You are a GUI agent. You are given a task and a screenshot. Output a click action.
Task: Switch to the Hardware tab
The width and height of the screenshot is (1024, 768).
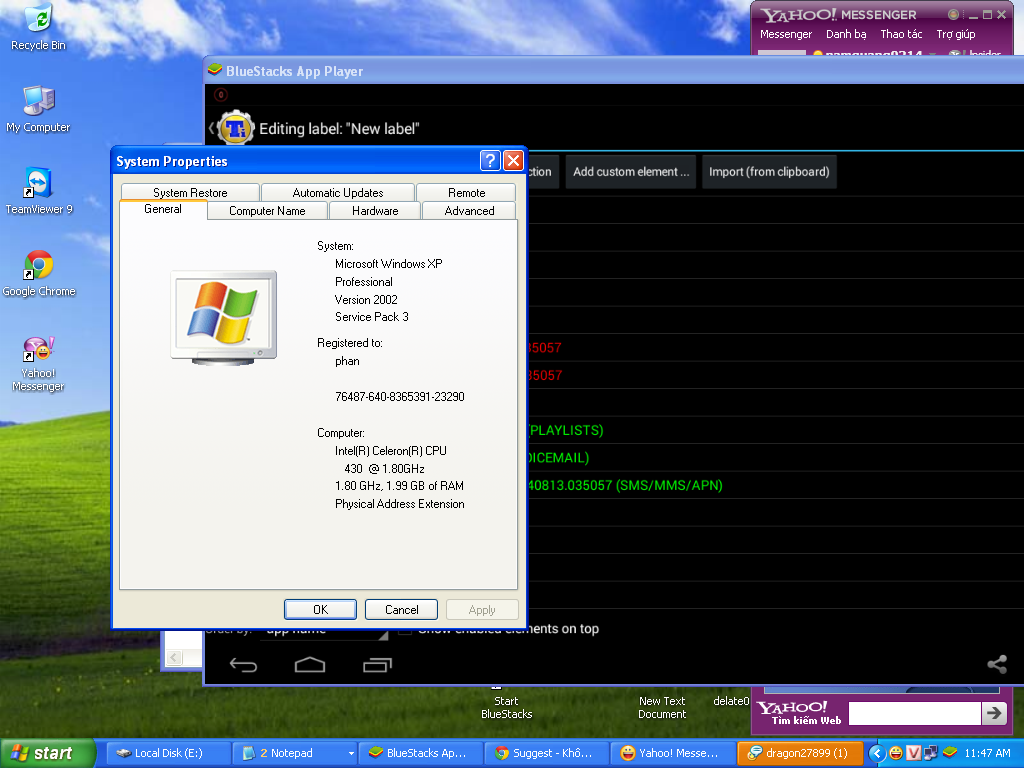[x=375, y=211]
